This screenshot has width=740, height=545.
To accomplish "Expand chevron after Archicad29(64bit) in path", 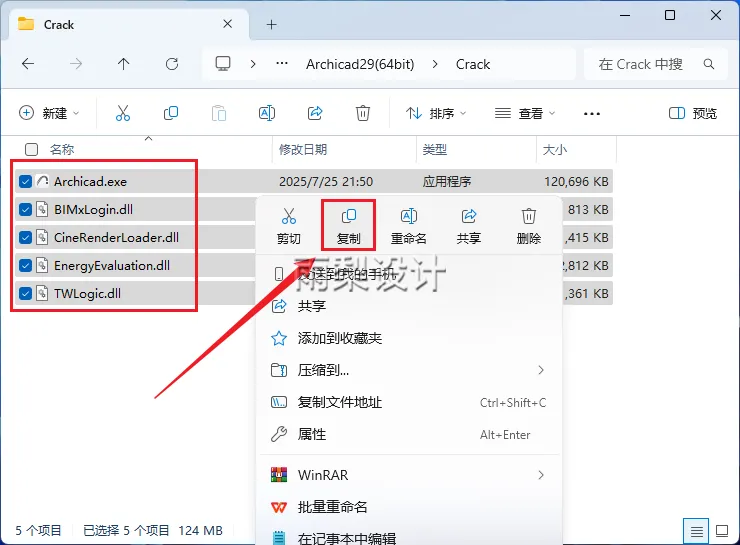I will tap(435, 64).
